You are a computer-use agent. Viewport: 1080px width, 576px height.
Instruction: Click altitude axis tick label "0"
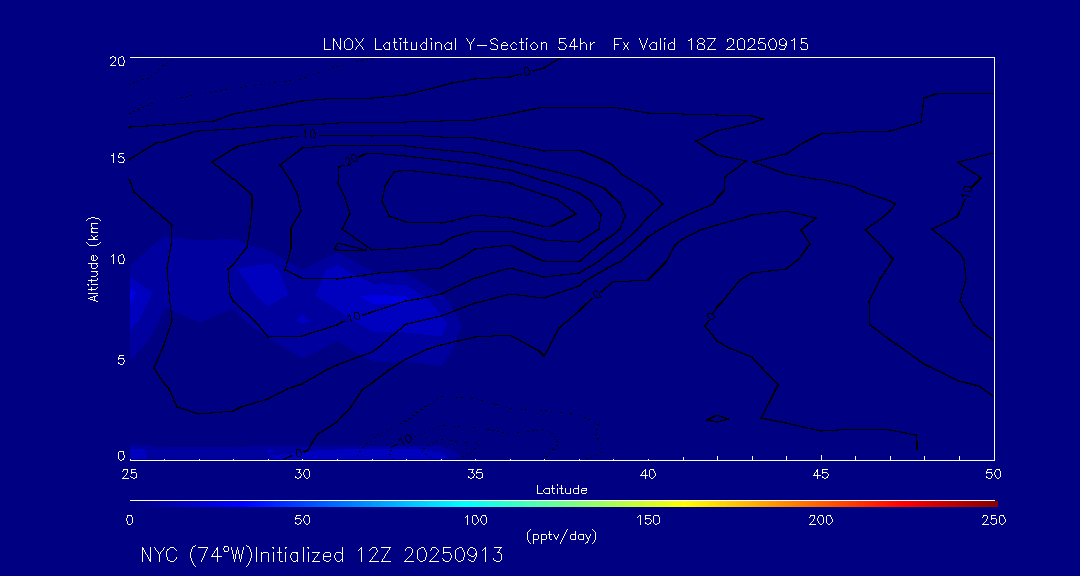click(121, 455)
